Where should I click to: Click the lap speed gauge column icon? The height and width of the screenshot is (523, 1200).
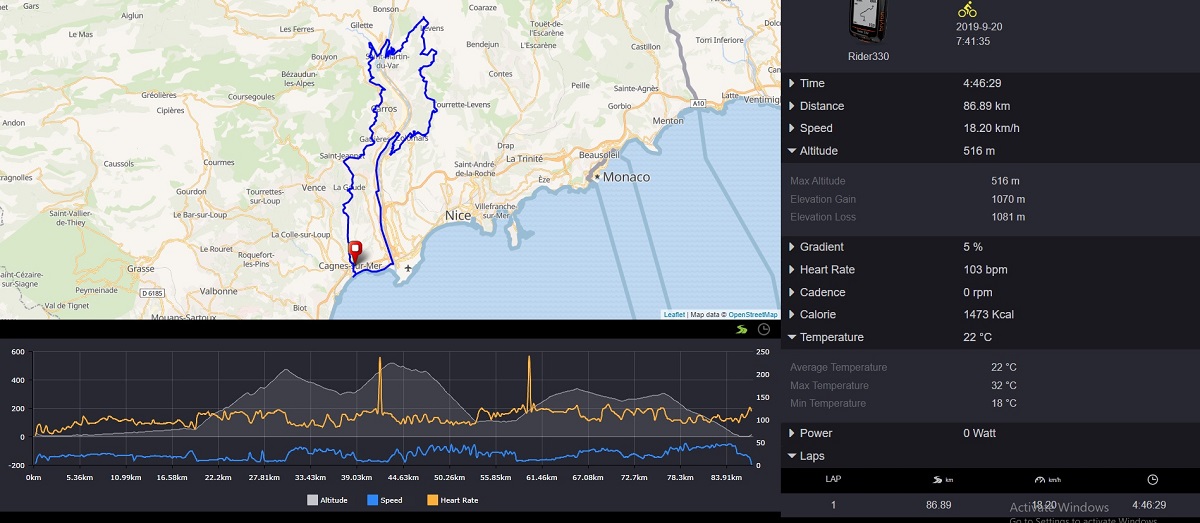coord(1047,479)
